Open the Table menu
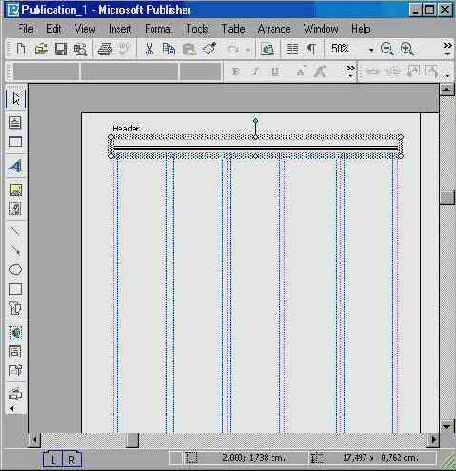 click(x=233, y=29)
